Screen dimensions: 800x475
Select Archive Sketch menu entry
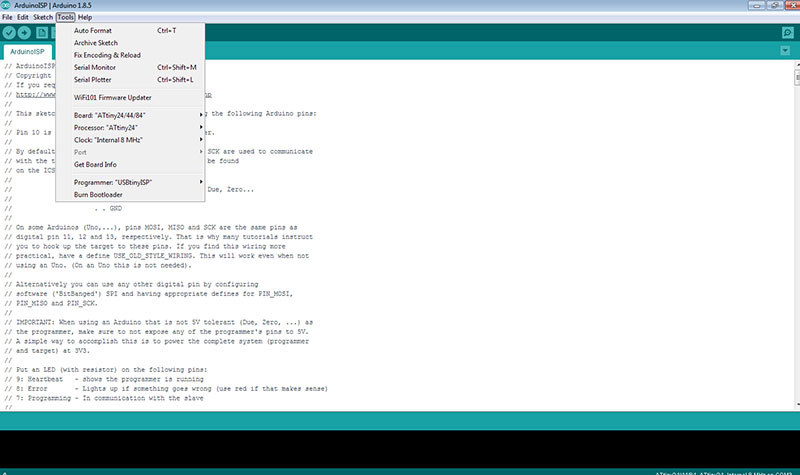[130, 43]
